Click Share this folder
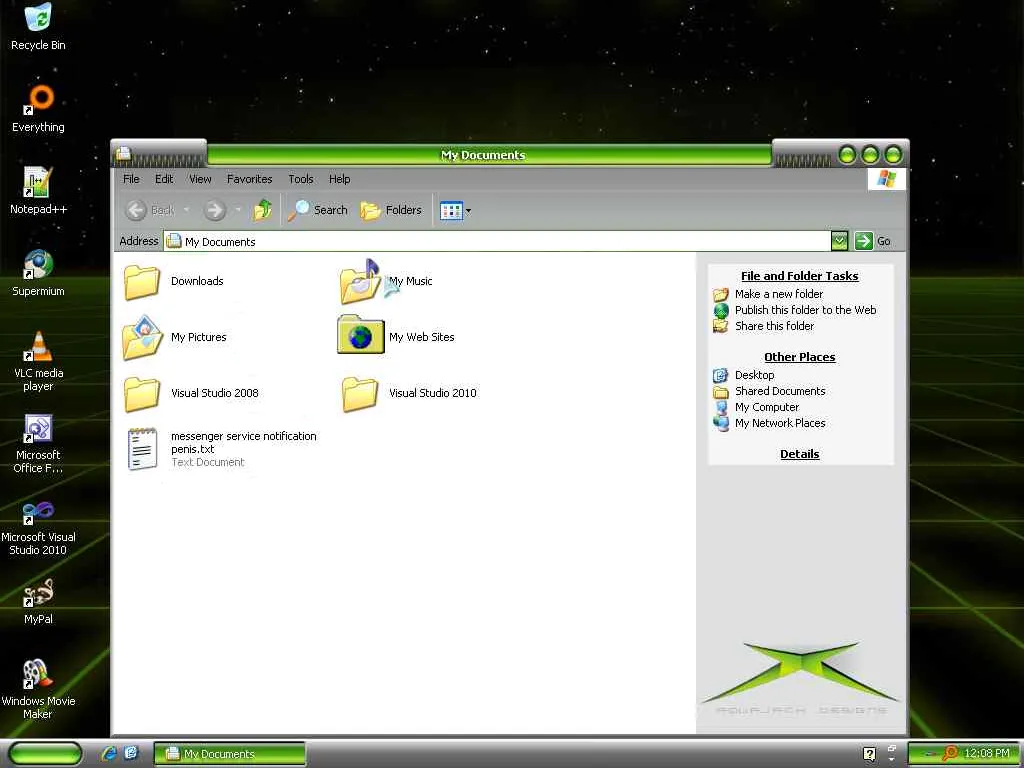Viewport: 1024px width, 768px height. [763, 326]
